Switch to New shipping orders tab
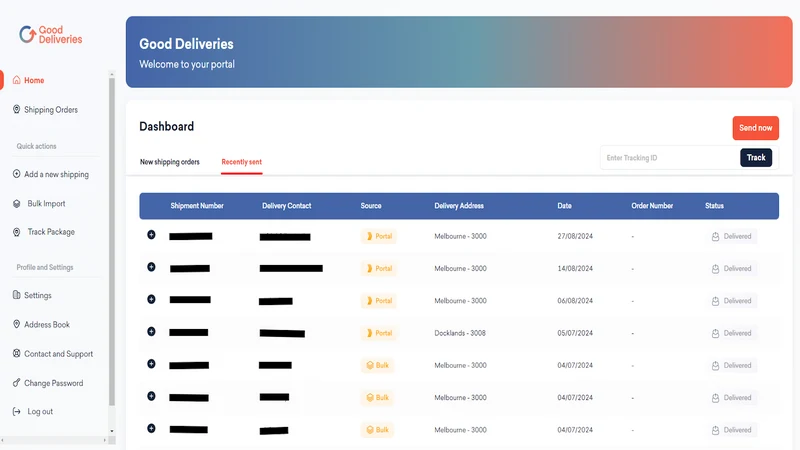The width and height of the screenshot is (800, 450). point(170,162)
